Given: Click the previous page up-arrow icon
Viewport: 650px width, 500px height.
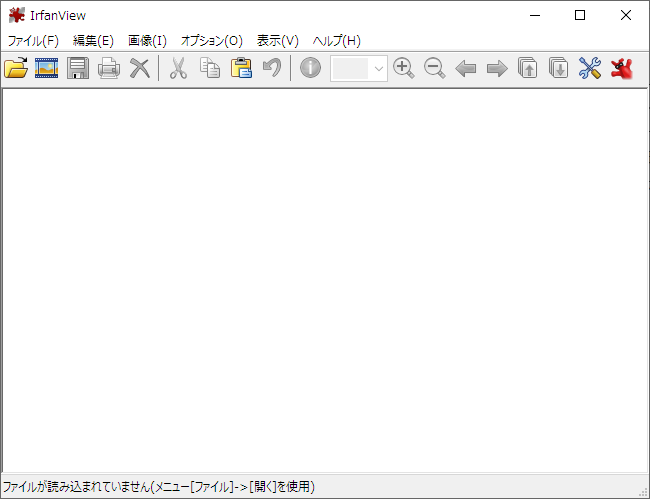Looking at the screenshot, I should coord(528,68).
